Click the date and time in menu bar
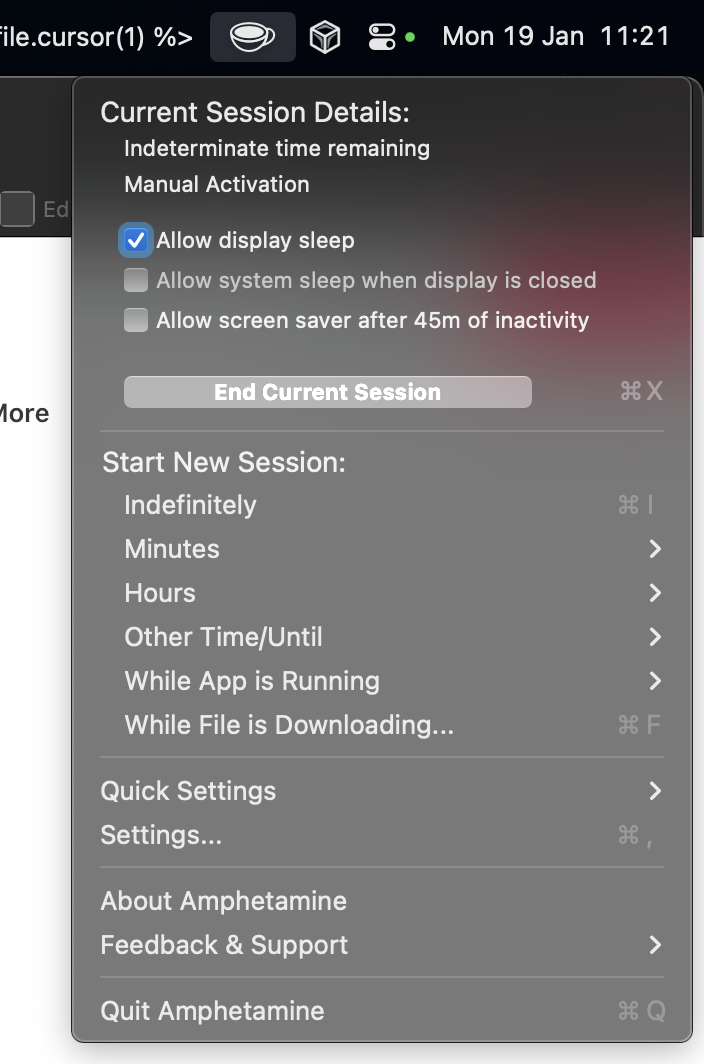Screen dimensions: 704x1064 click(555, 37)
